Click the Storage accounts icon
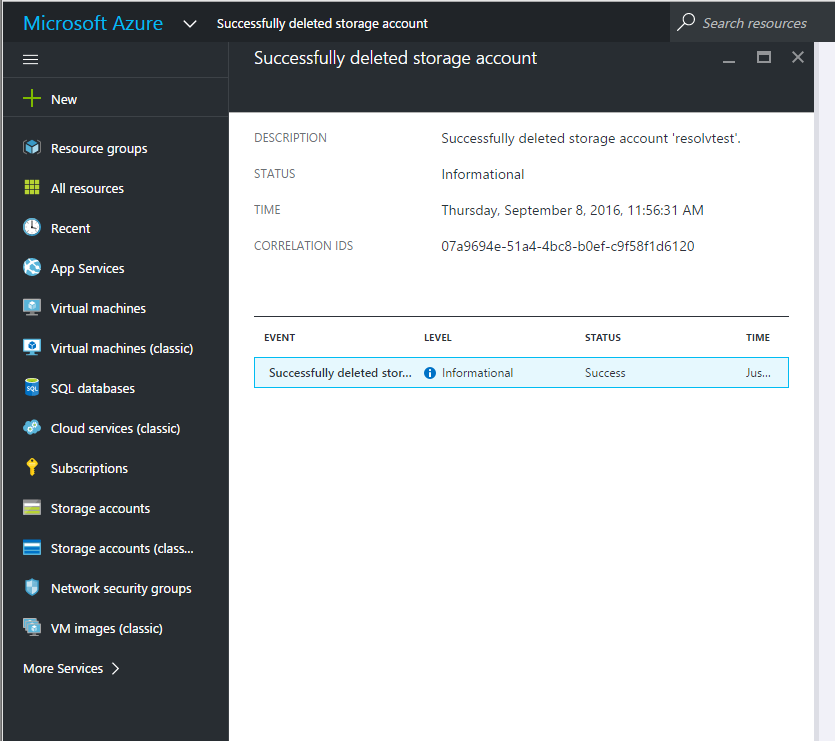Screen dimensions: 835x741 (32, 508)
